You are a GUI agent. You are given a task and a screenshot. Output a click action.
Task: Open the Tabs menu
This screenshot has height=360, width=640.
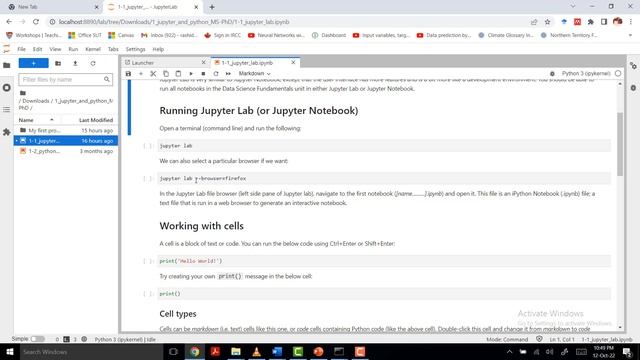pyautogui.click(x=113, y=49)
